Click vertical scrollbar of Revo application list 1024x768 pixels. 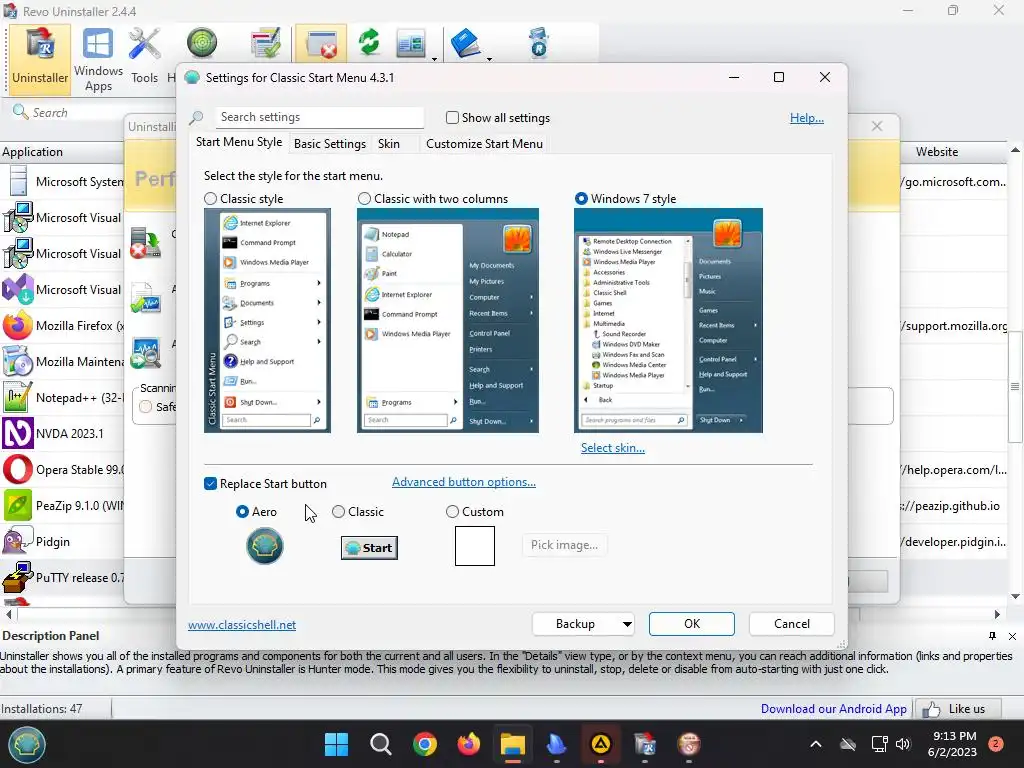[x=1015, y=387]
